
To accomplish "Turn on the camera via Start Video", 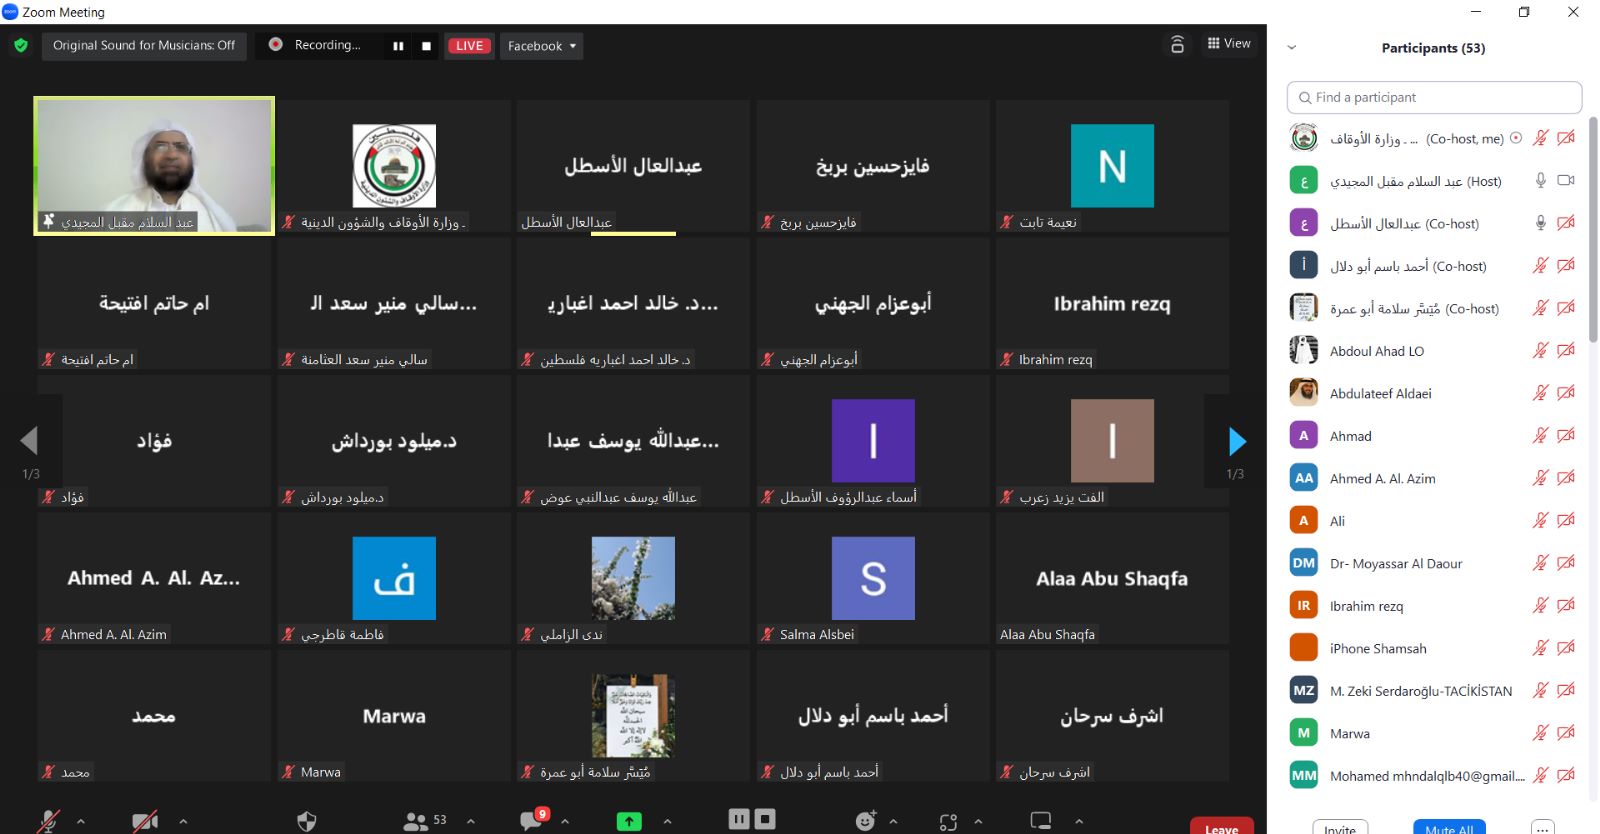I will [x=145, y=821].
